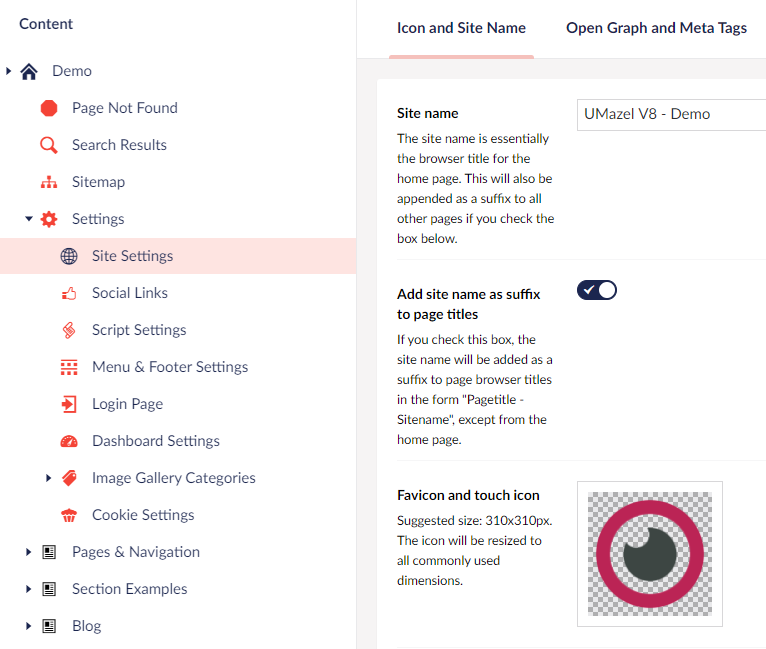Expand the Pages & Navigation node arrow

pyautogui.click(x=29, y=552)
